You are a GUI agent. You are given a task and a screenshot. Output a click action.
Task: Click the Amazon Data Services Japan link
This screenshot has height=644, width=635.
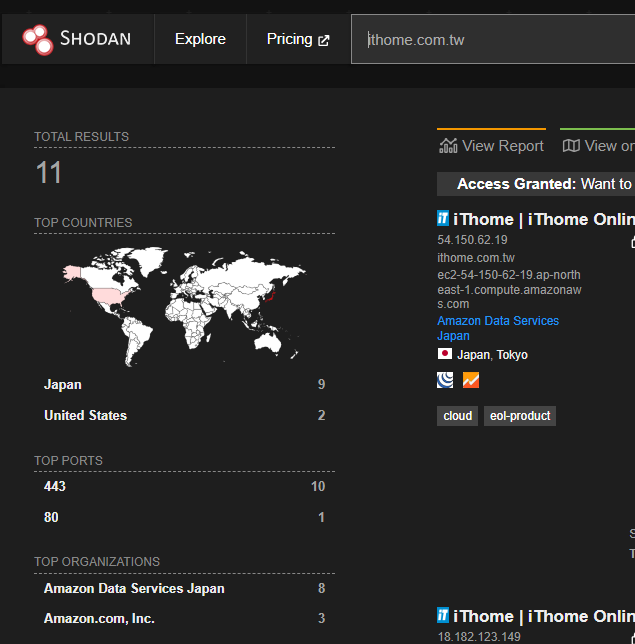[x=498, y=328]
